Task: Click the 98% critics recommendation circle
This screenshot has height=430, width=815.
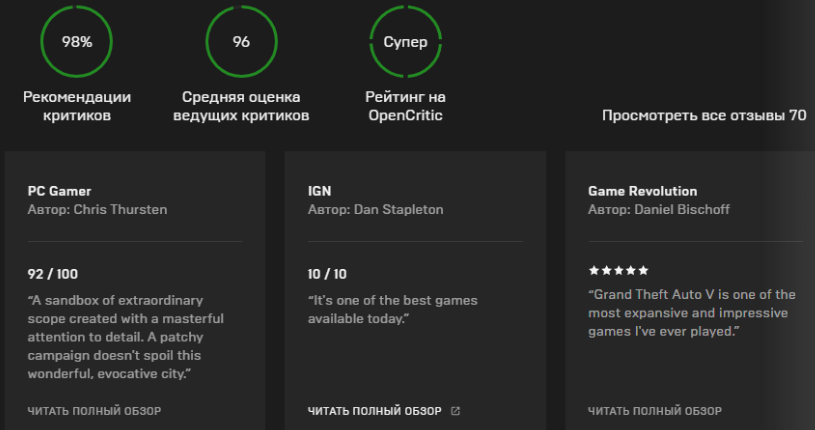Action: pyautogui.click(x=76, y=42)
